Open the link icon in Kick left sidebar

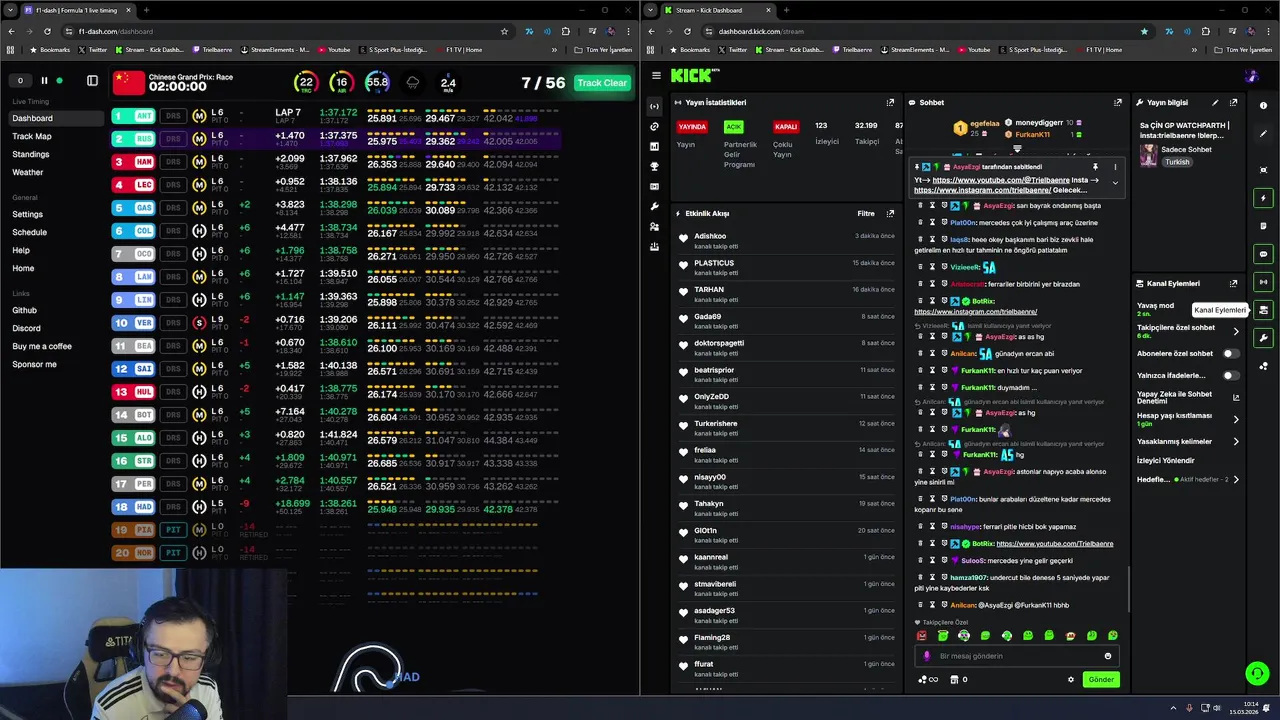tap(654, 126)
